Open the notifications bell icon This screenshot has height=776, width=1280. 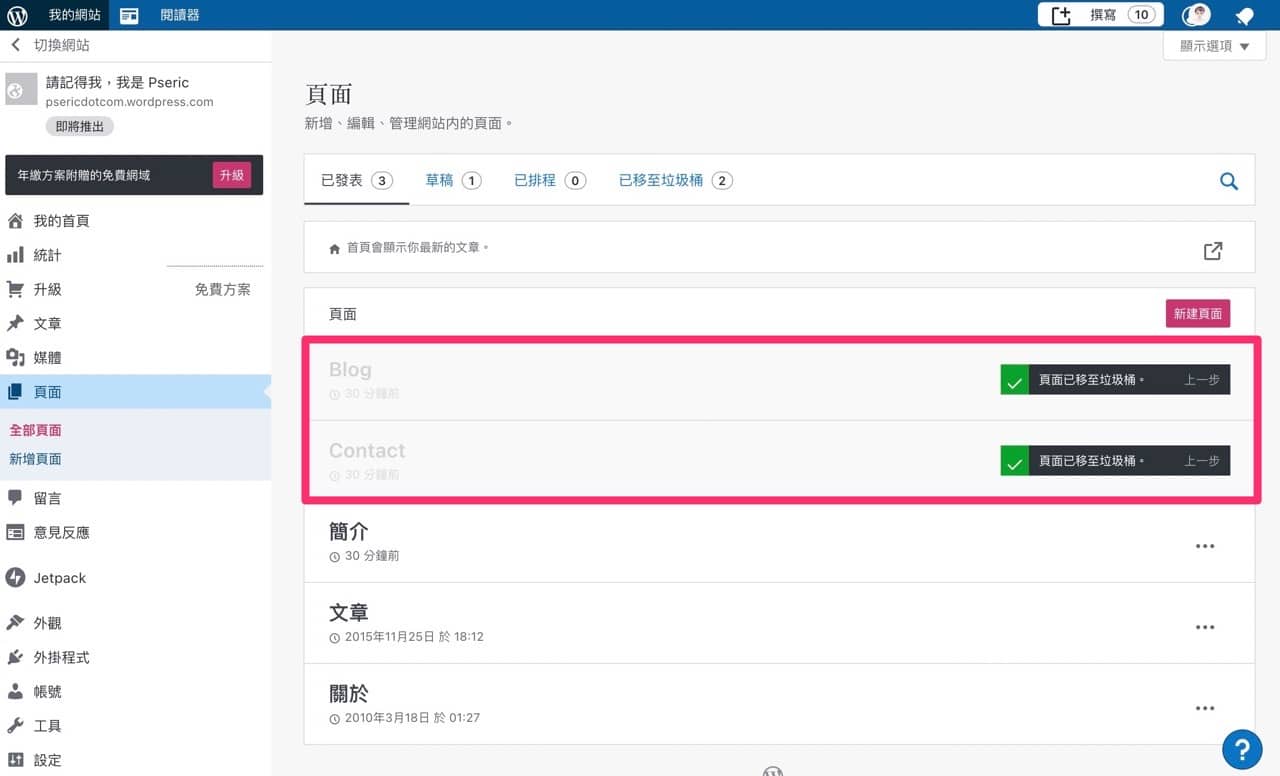(1244, 15)
